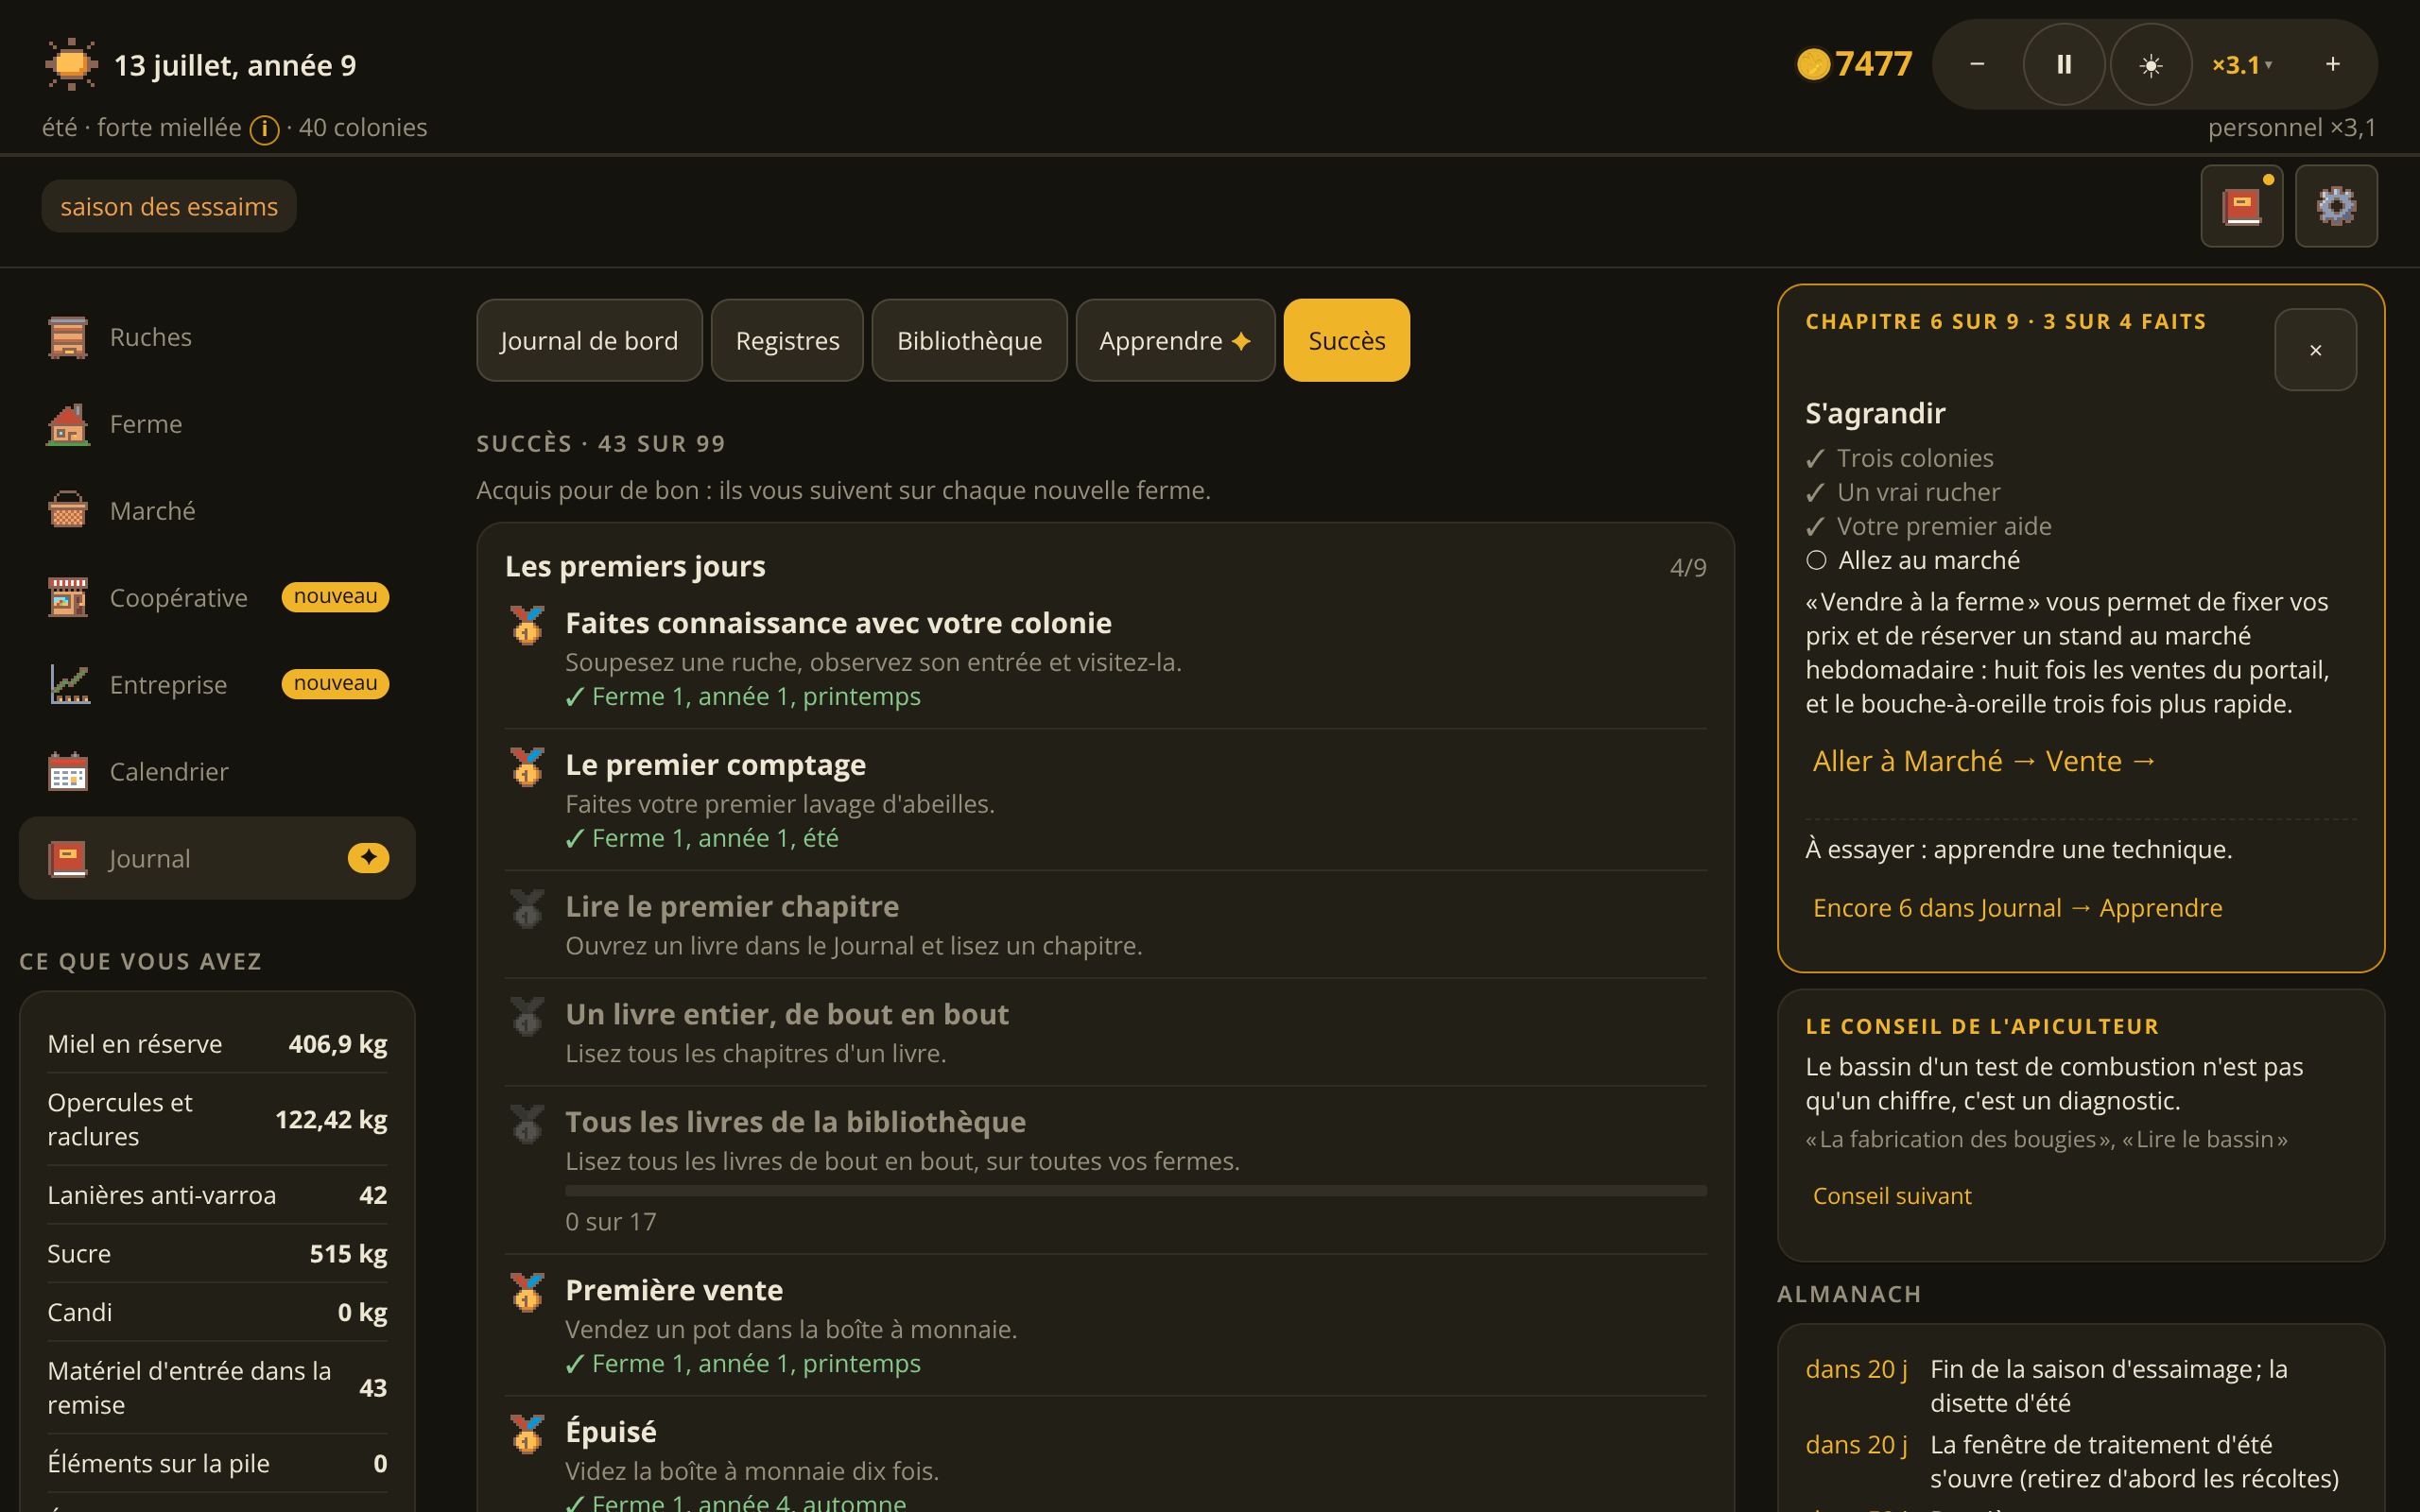2420x1512 pixels.
Task: Follow Encore 6 dans Journal → Apprendre link
Action: (2017, 908)
